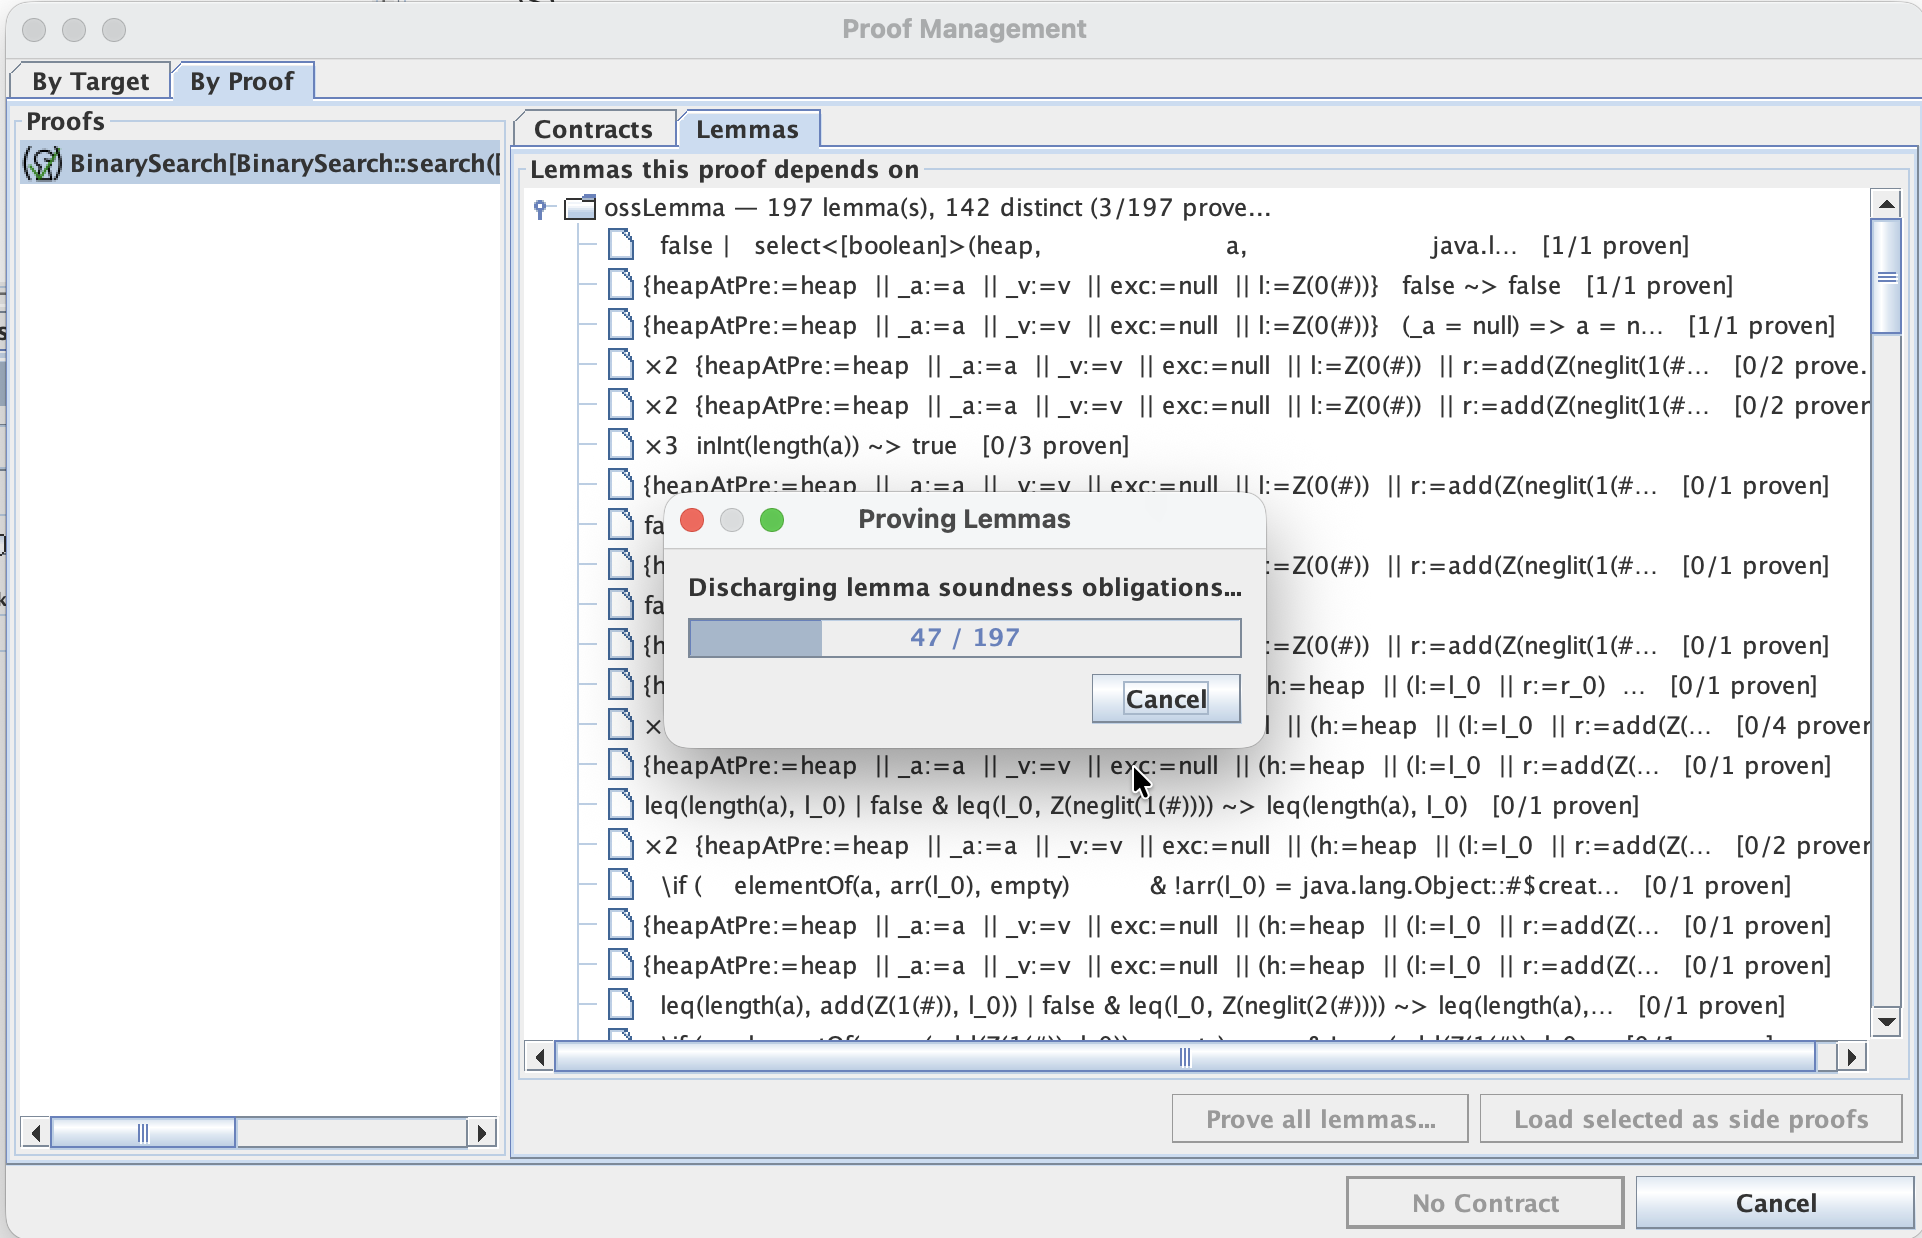Click document icon of ×3 inInt(length(a)) row
The width and height of the screenshot is (1922, 1238).
point(621,445)
